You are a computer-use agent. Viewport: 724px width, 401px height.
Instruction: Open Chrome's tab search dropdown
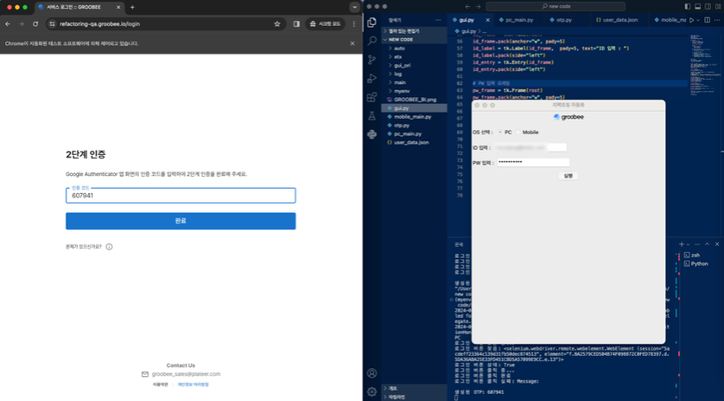(355, 7)
